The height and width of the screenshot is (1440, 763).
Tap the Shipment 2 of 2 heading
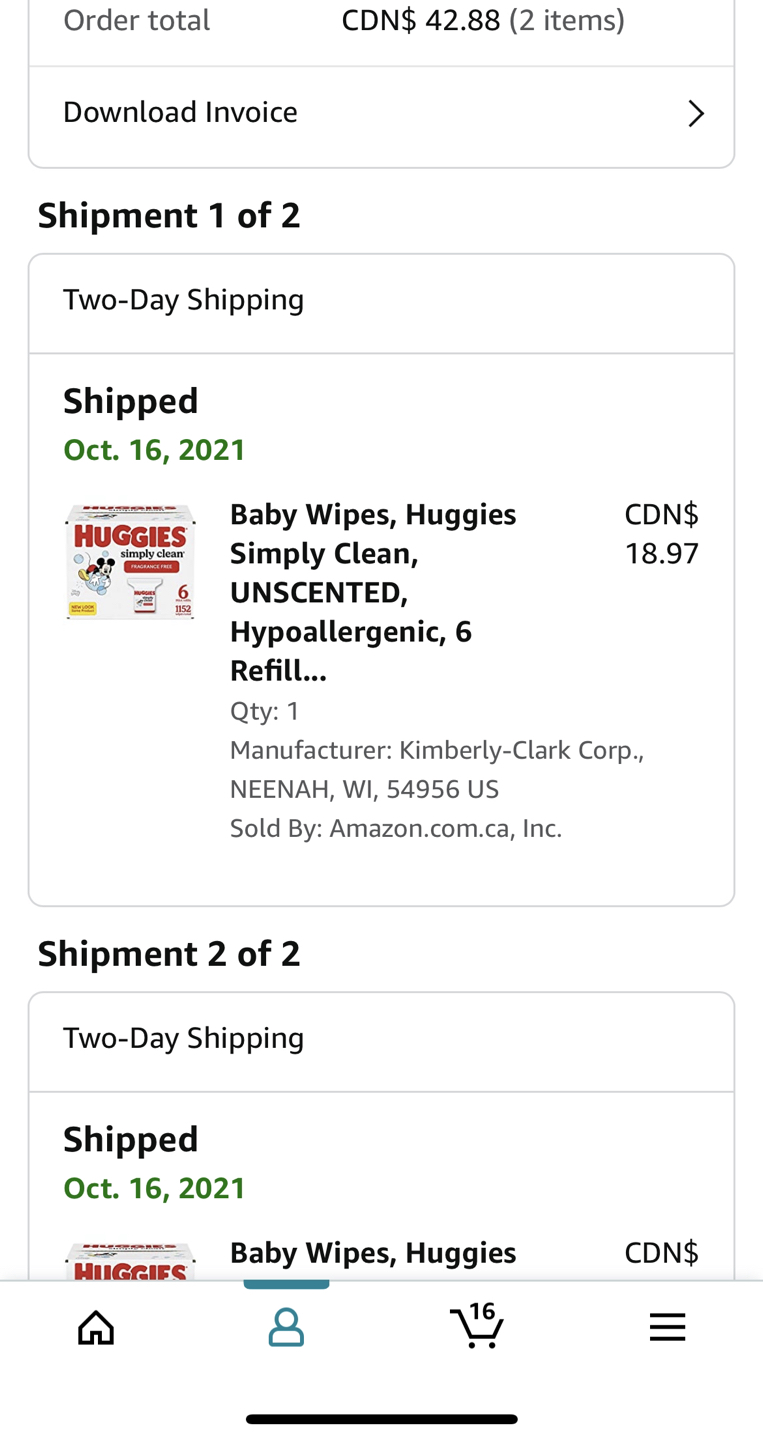click(169, 953)
